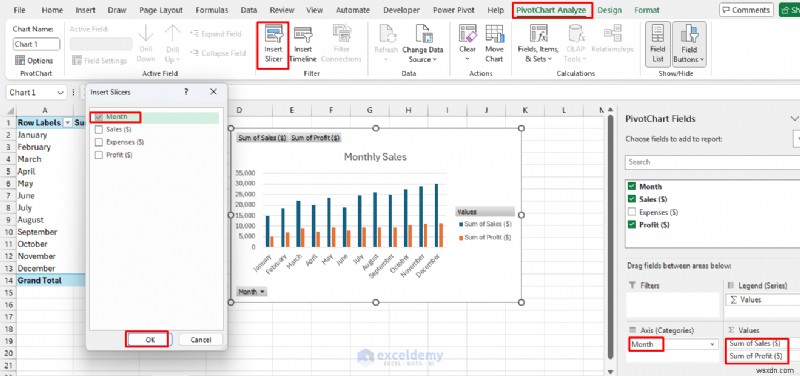The image size is (800, 376).
Task: Switch to the Page Layout tab
Action: 161,10
